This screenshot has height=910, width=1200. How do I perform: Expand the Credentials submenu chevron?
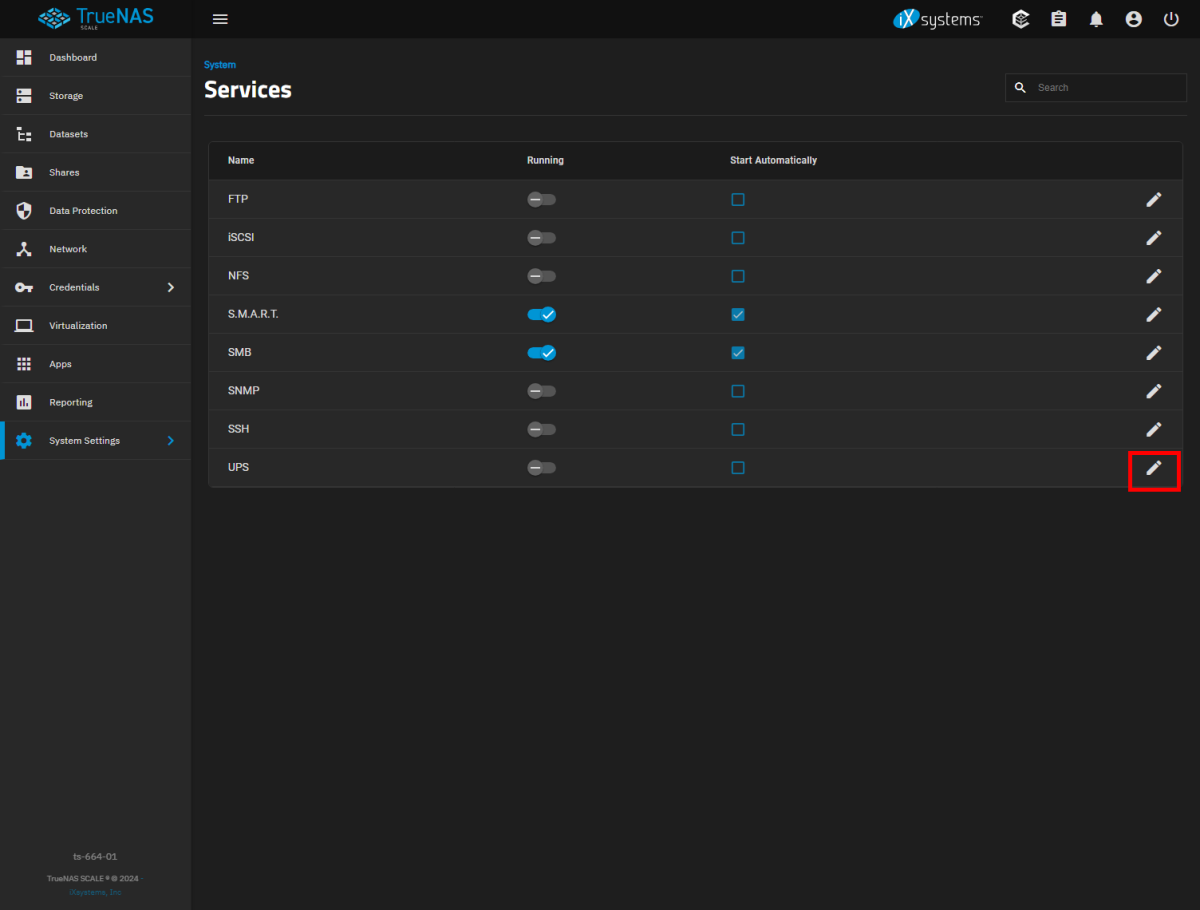[x=171, y=288]
